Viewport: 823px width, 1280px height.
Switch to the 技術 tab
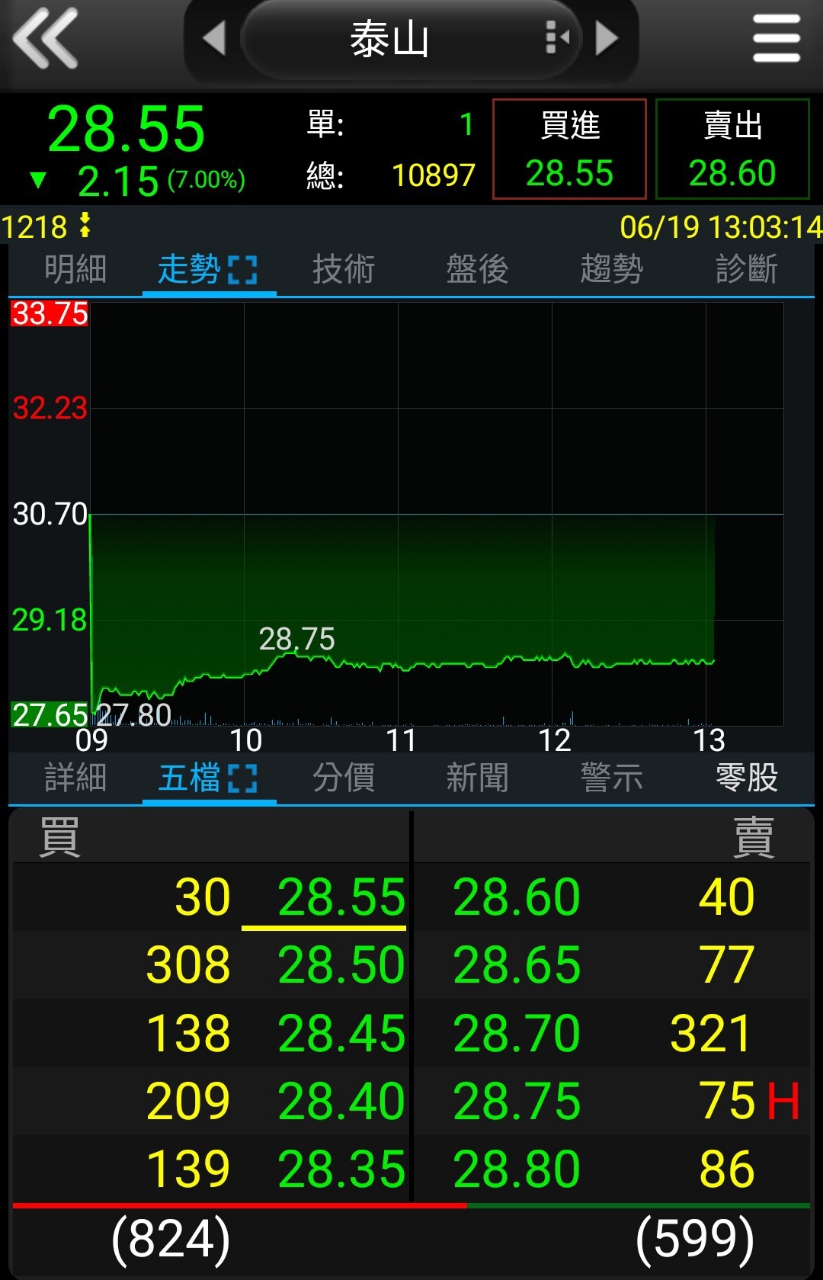(344, 270)
